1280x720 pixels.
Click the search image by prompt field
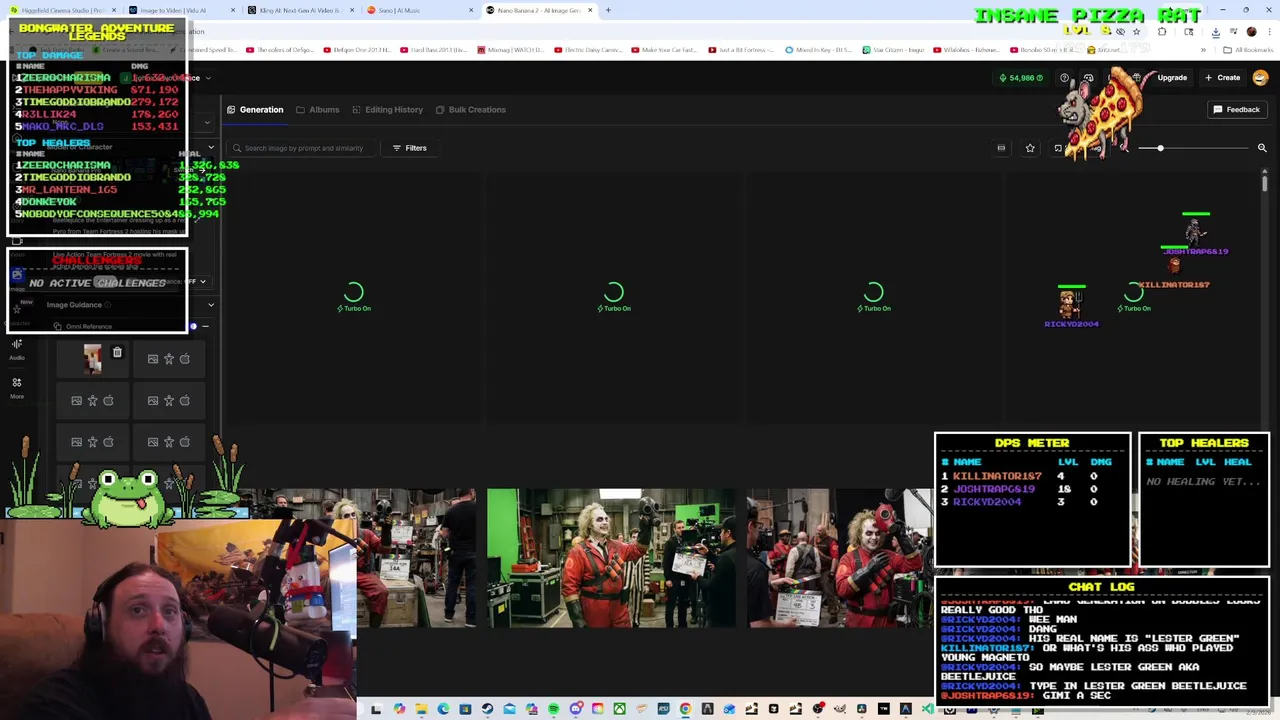pyautogui.click(x=300, y=148)
